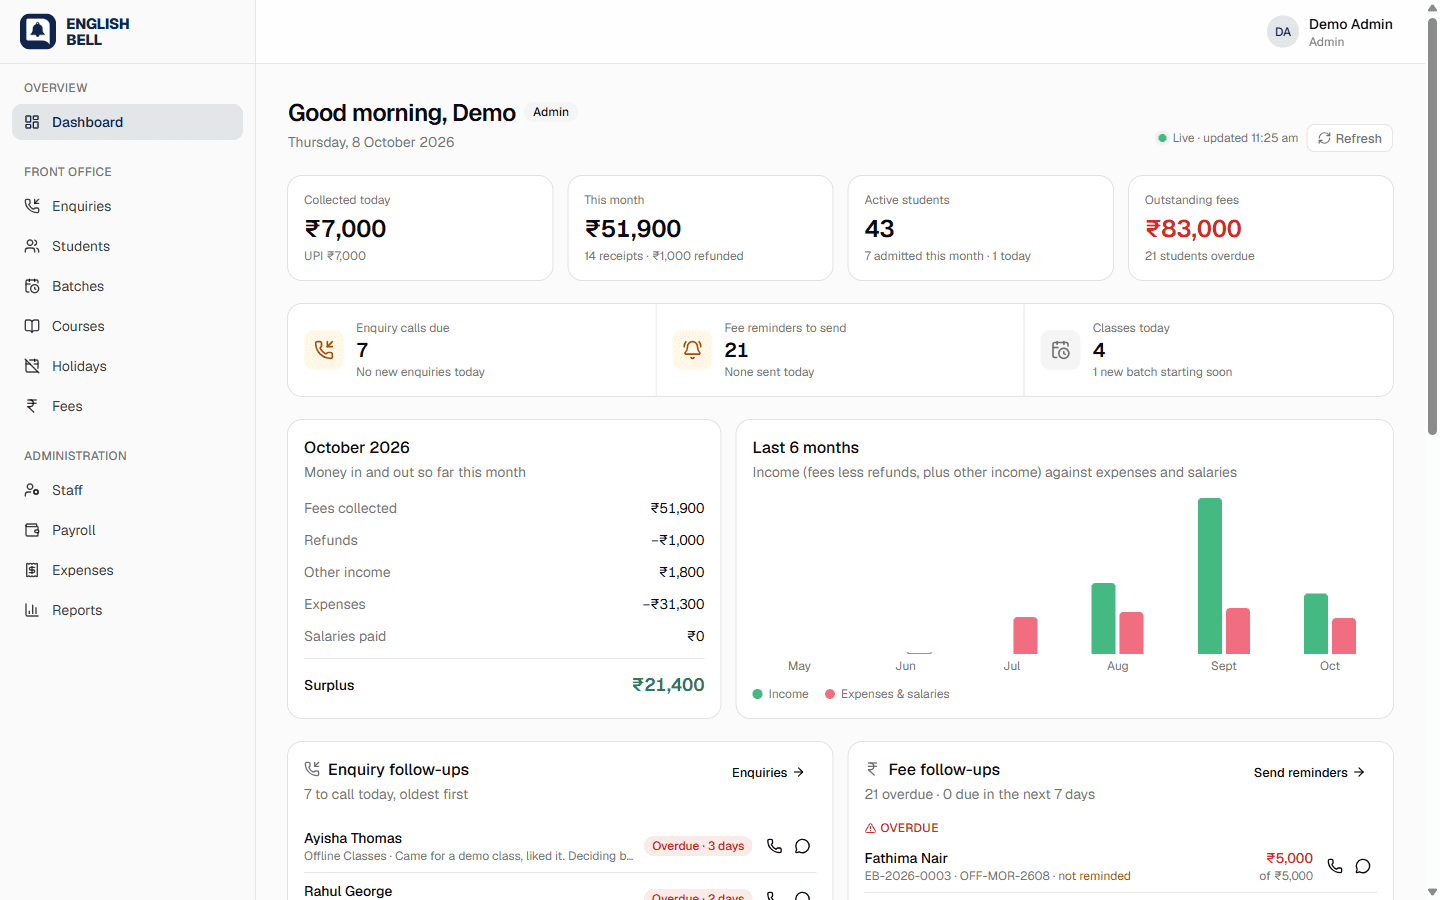Click the Holidays calendar-off icon in sidebar
The height and width of the screenshot is (900, 1440).
tap(32, 366)
